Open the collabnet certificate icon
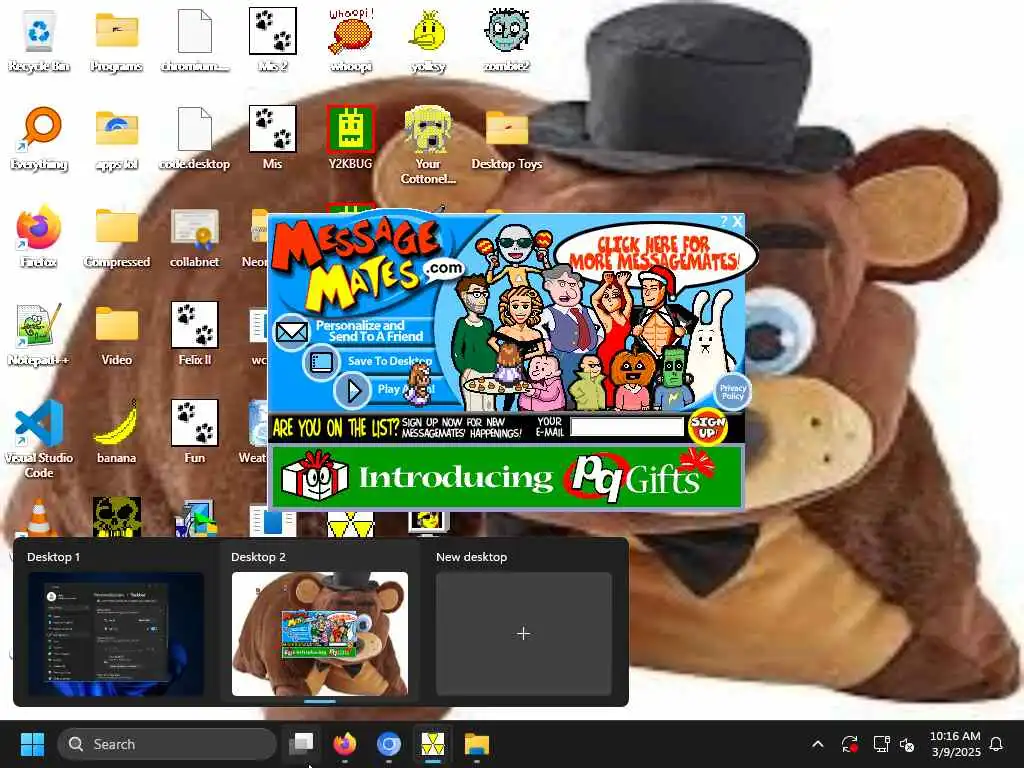 (x=195, y=236)
